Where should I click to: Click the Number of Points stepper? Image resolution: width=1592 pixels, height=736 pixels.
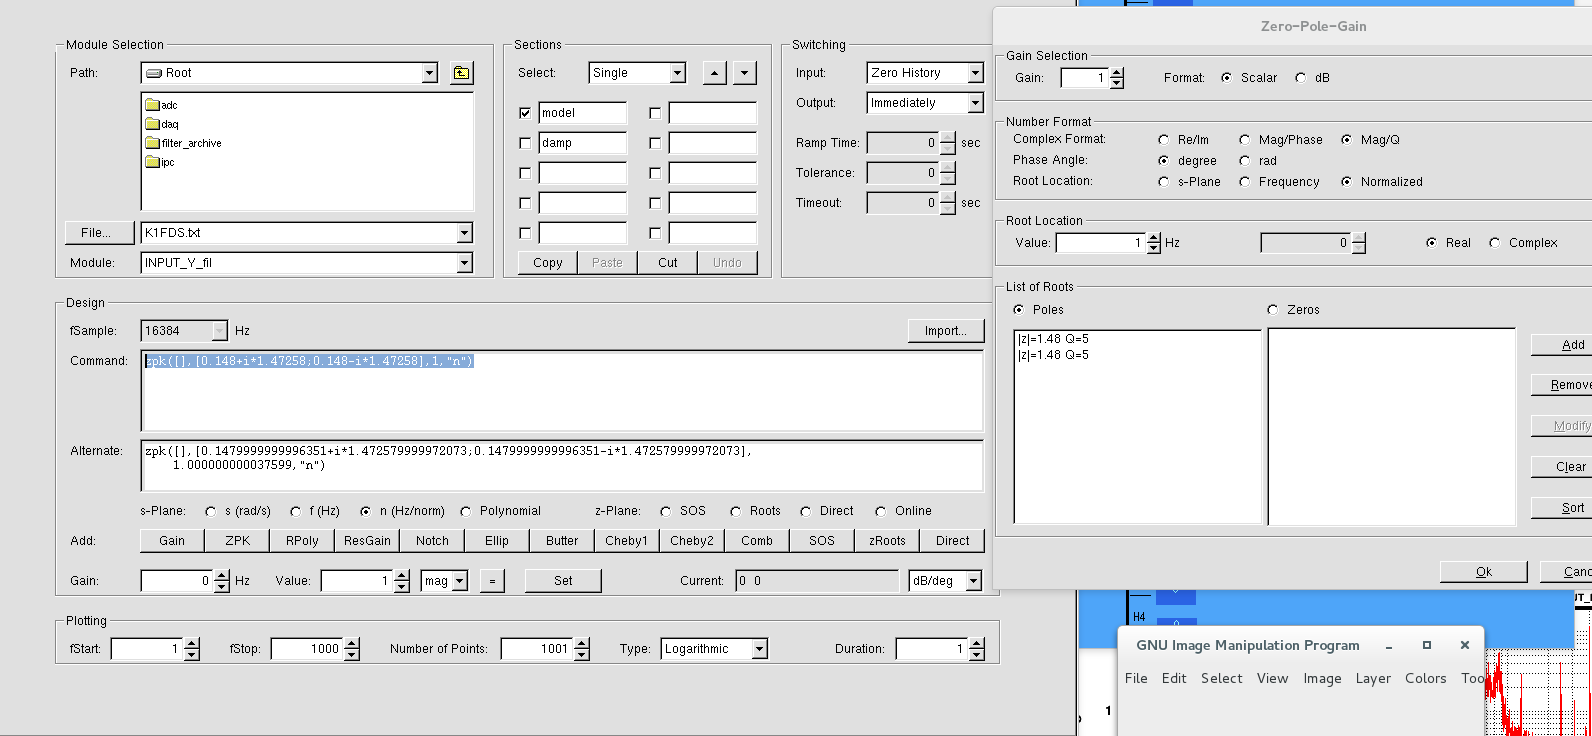(x=581, y=649)
